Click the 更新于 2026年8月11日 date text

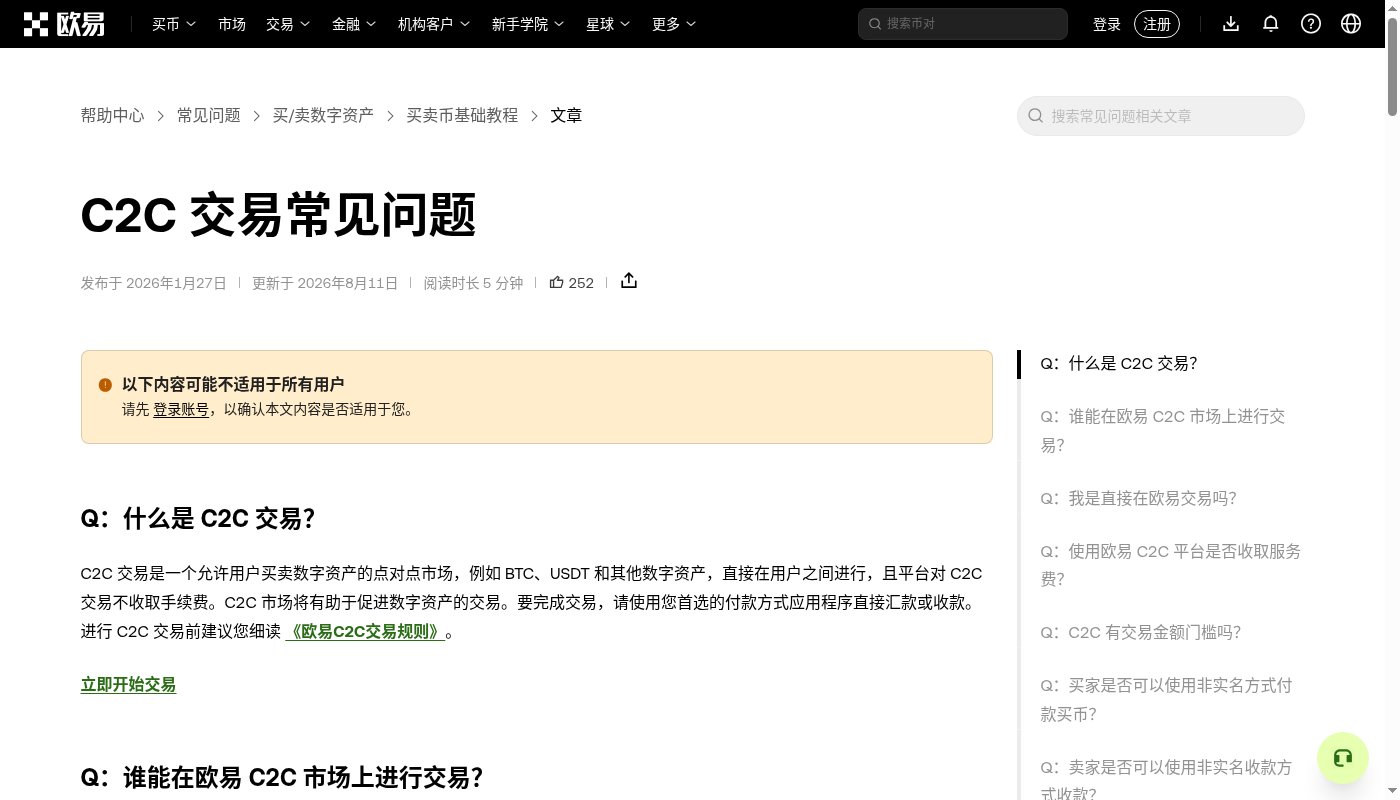[325, 283]
